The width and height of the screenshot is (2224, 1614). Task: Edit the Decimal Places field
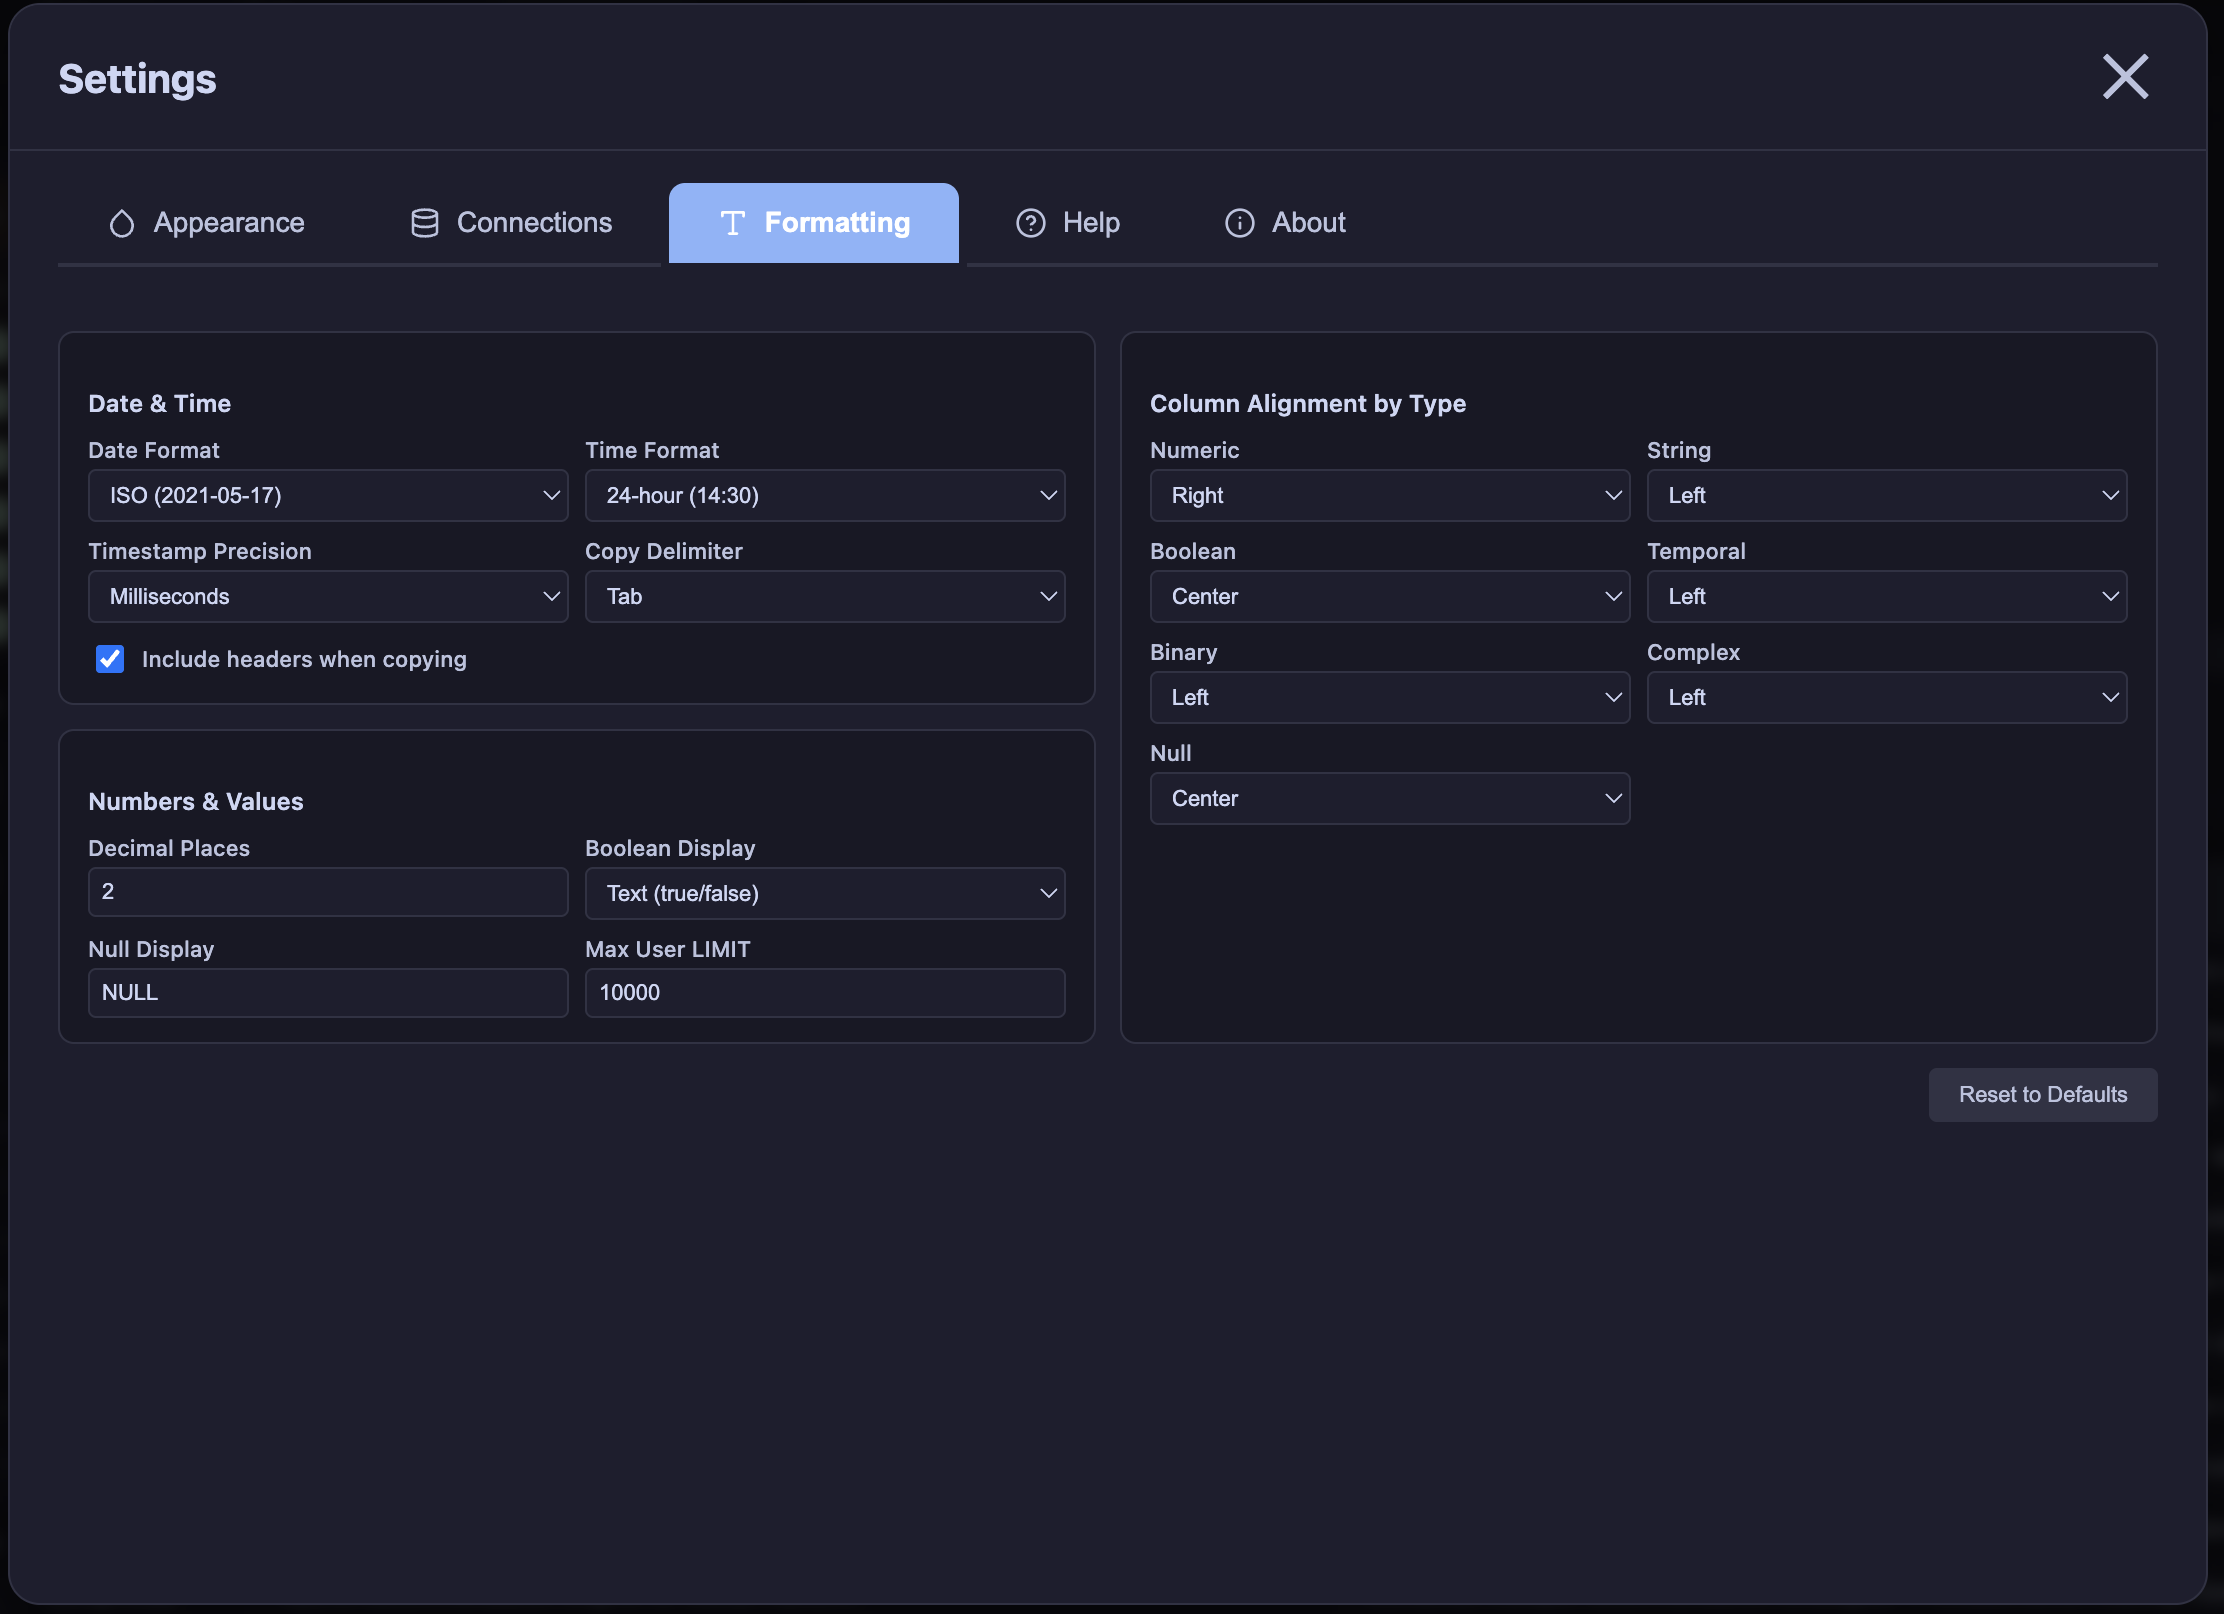tap(327, 891)
